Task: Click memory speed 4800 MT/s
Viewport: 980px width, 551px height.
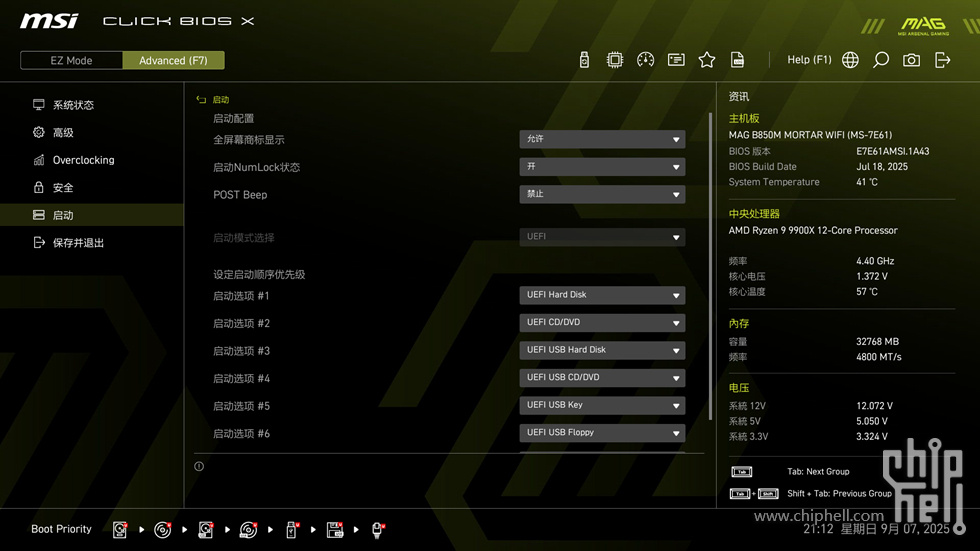Action: pyautogui.click(x=879, y=357)
